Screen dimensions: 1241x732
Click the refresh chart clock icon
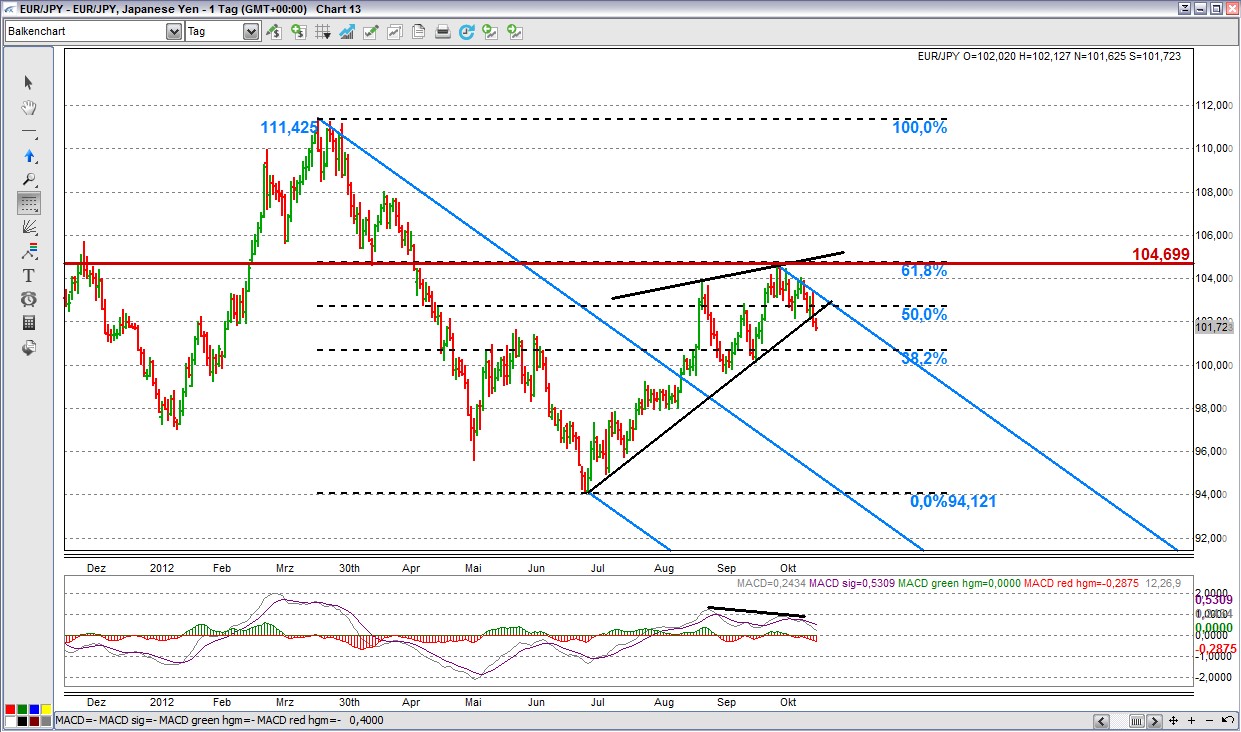[x=466, y=32]
